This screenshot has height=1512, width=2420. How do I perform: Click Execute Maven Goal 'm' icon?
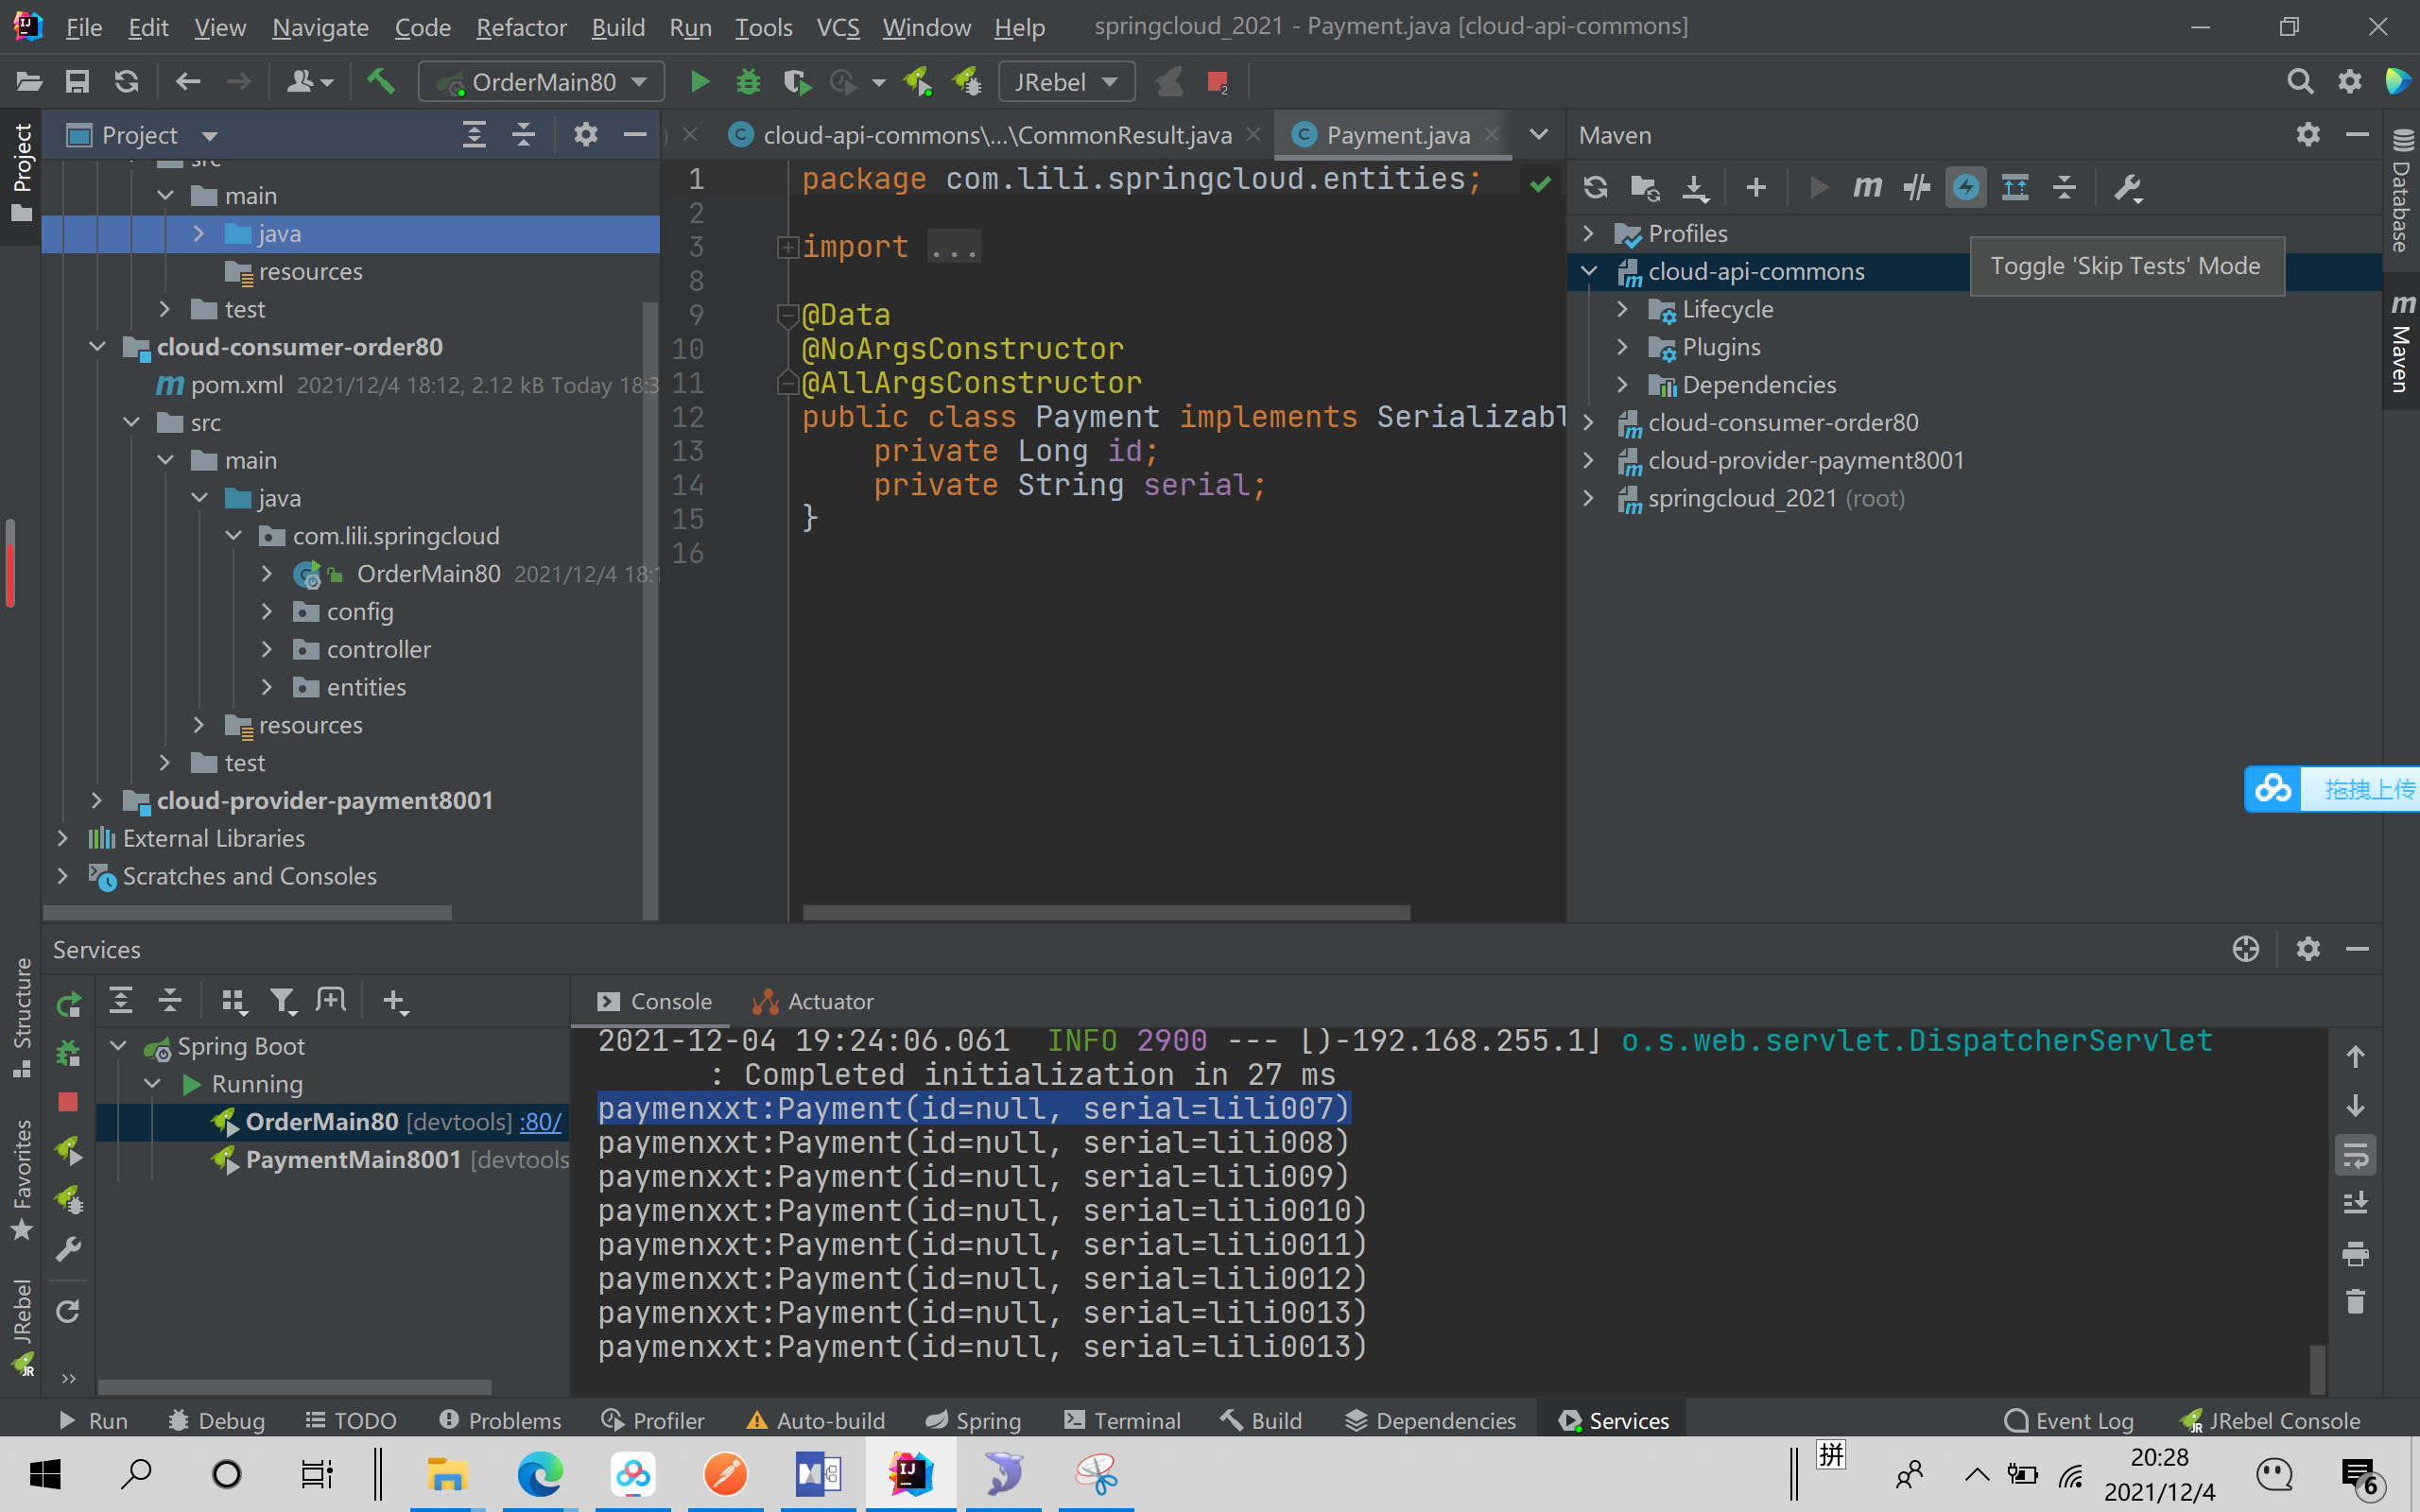(1866, 188)
